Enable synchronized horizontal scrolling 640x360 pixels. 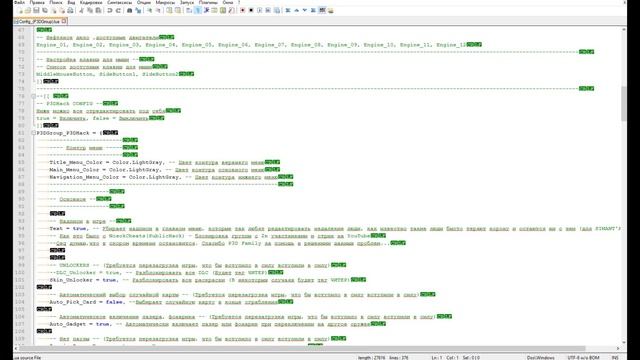178,10
